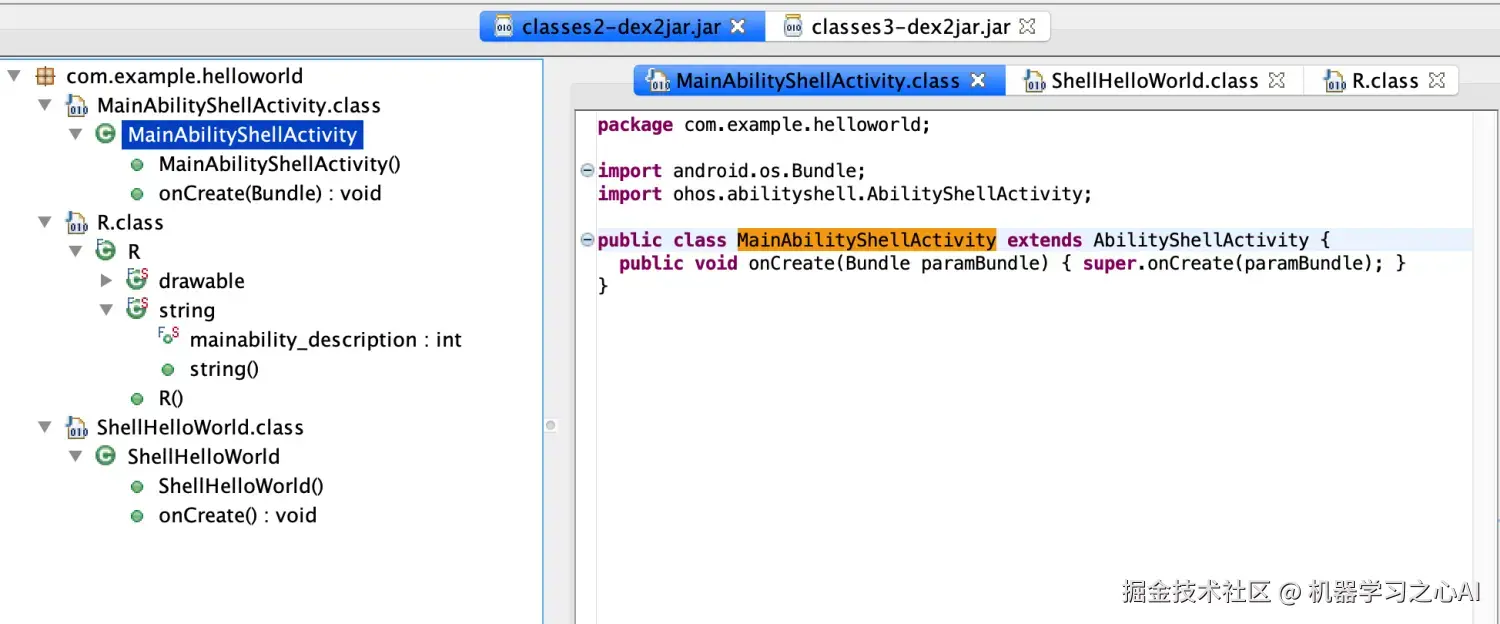Collapse the R.class tree node
The image size is (1500, 624).
coord(44,222)
